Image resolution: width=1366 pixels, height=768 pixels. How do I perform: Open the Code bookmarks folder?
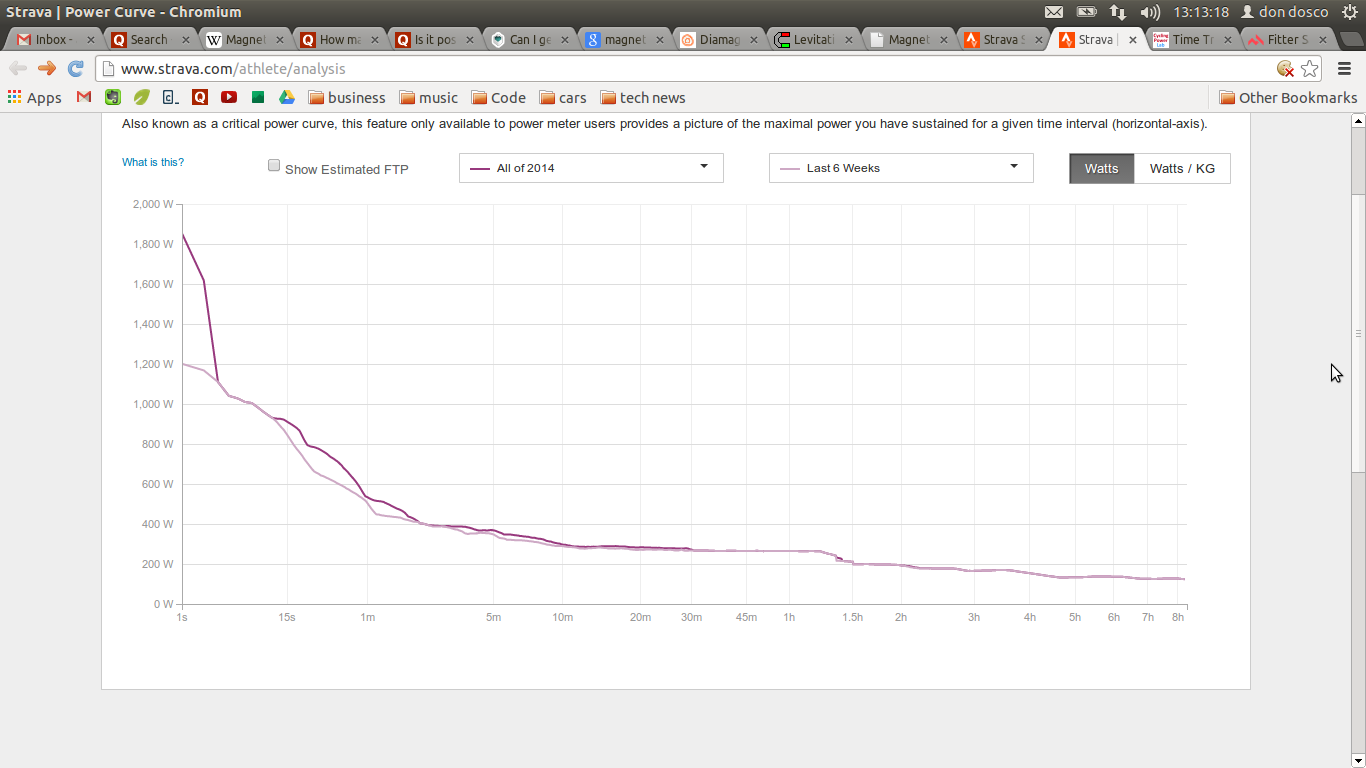(499, 98)
